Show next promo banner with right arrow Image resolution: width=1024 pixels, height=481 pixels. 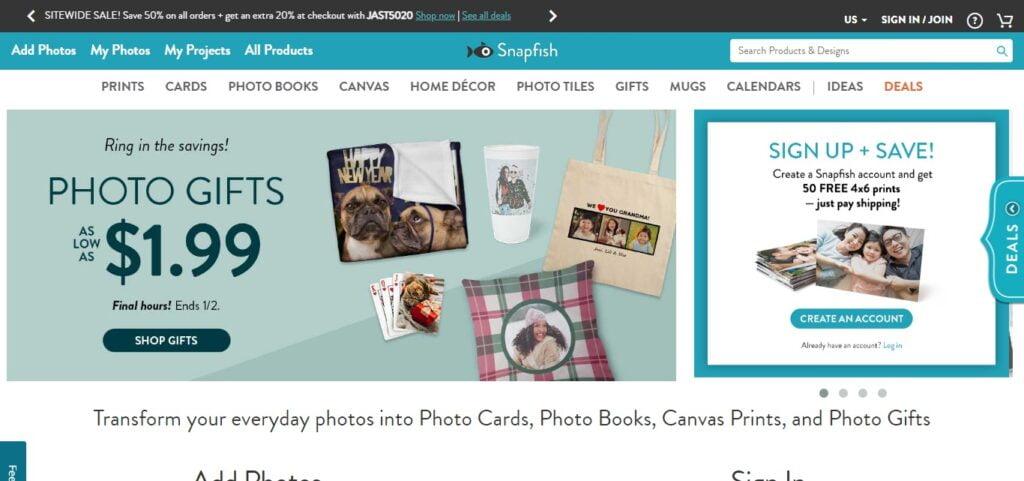(x=552, y=16)
